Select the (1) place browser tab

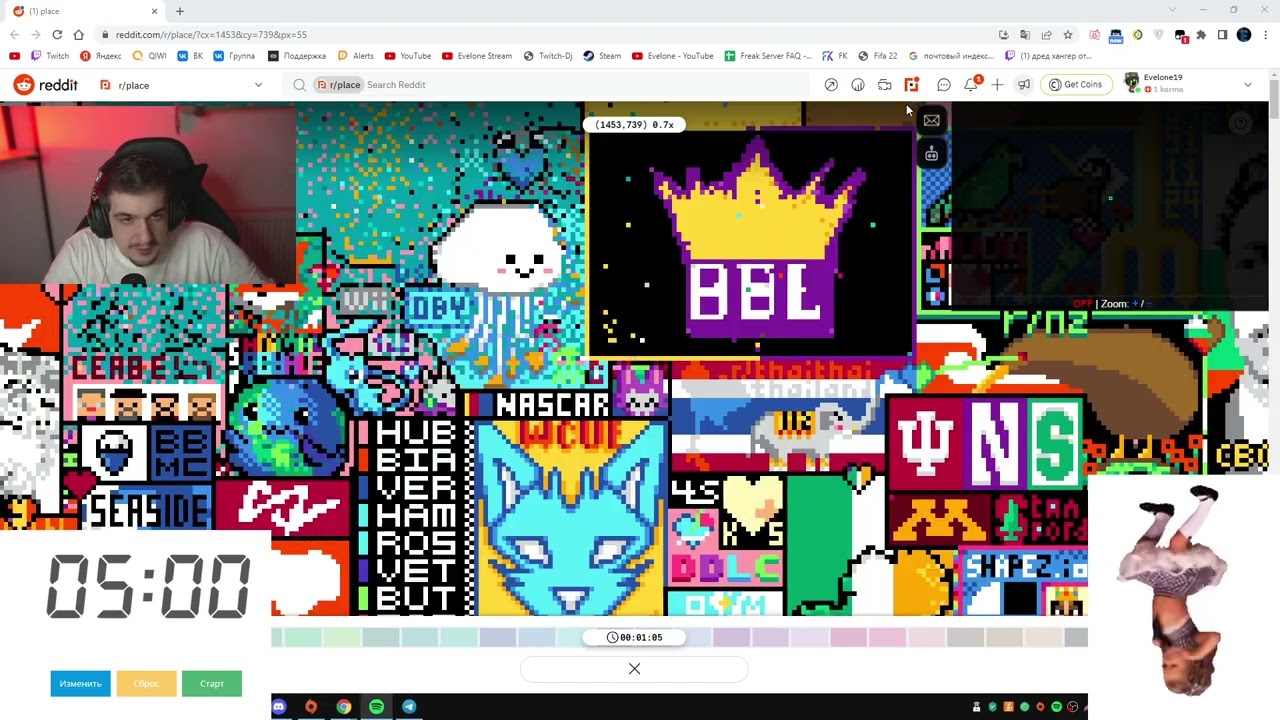(85, 11)
